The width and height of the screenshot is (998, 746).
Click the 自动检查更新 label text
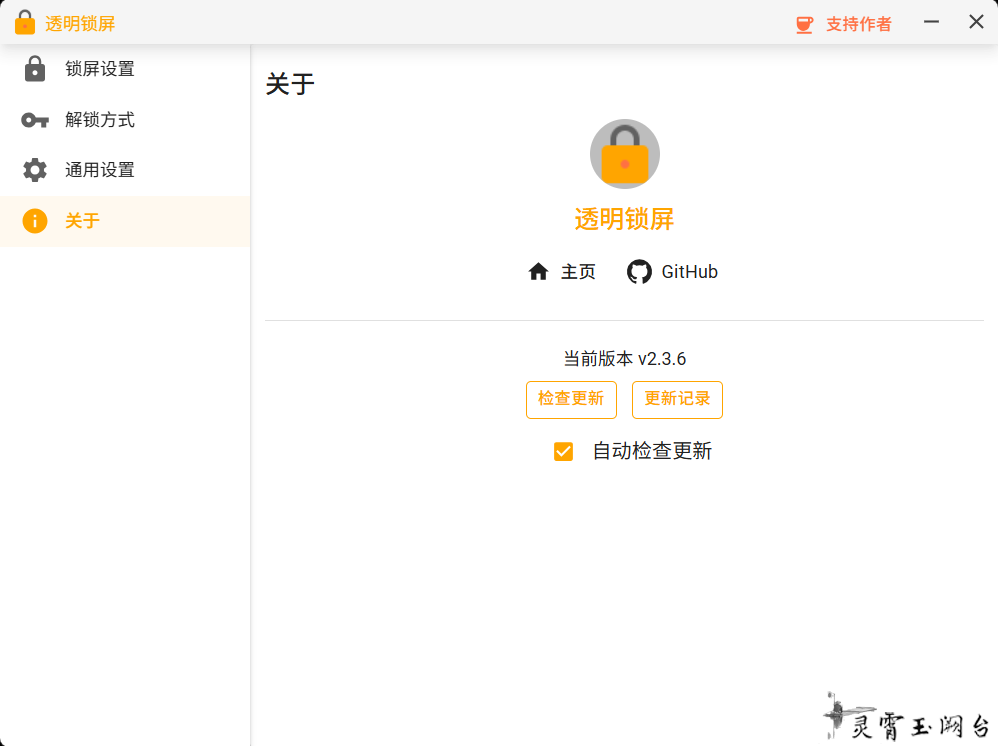652,452
